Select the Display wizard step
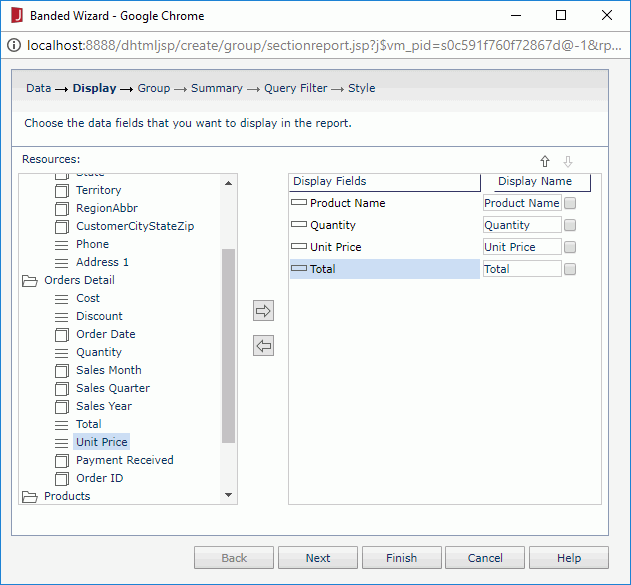 (95, 88)
